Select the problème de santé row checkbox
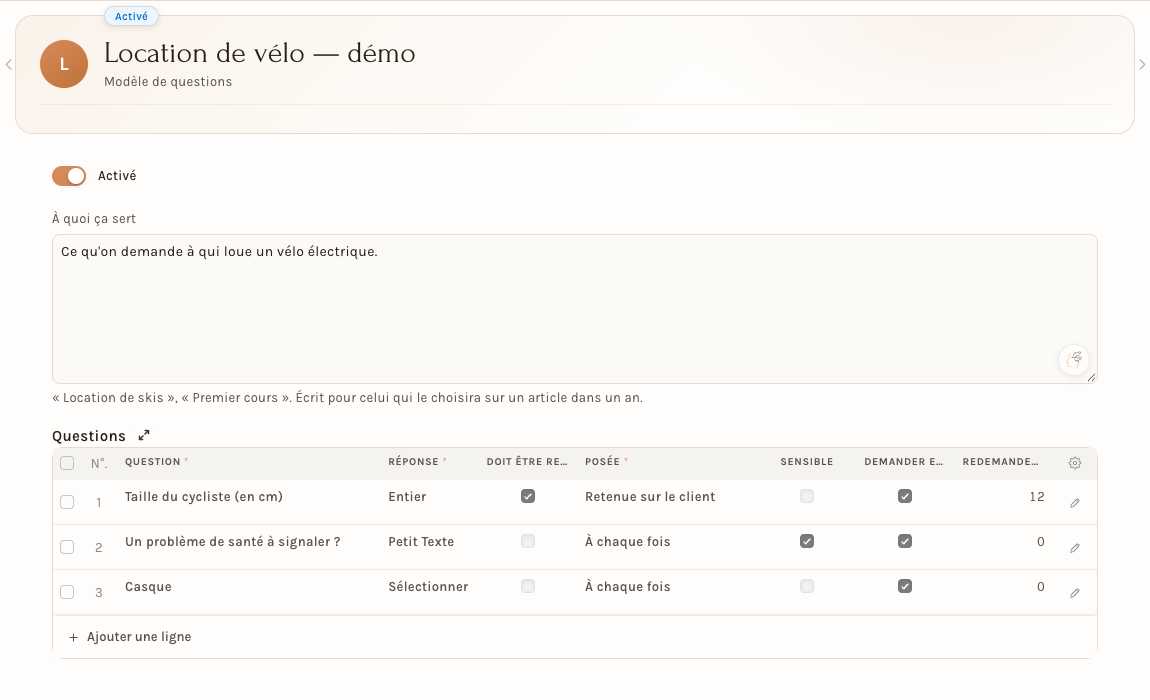 pyautogui.click(x=67, y=547)
